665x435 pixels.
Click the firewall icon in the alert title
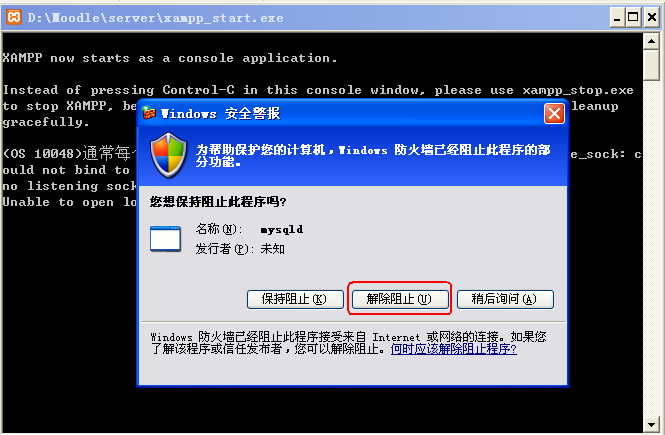pos(149,113)
